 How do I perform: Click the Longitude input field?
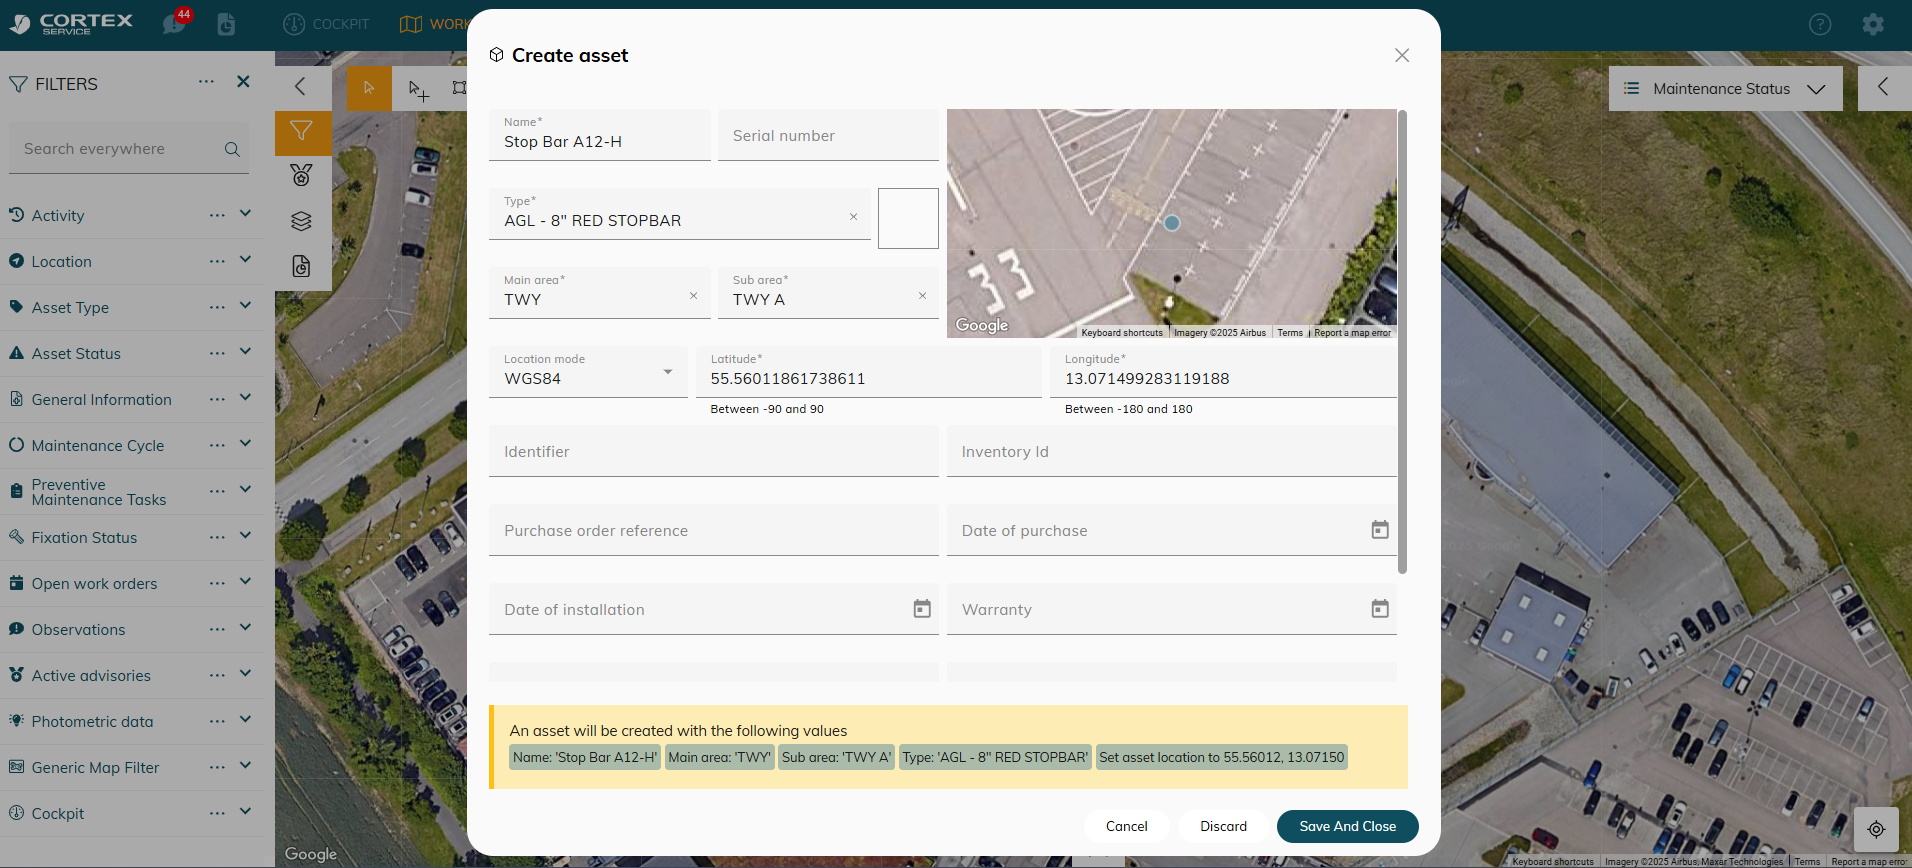[x=1223, y=372]
